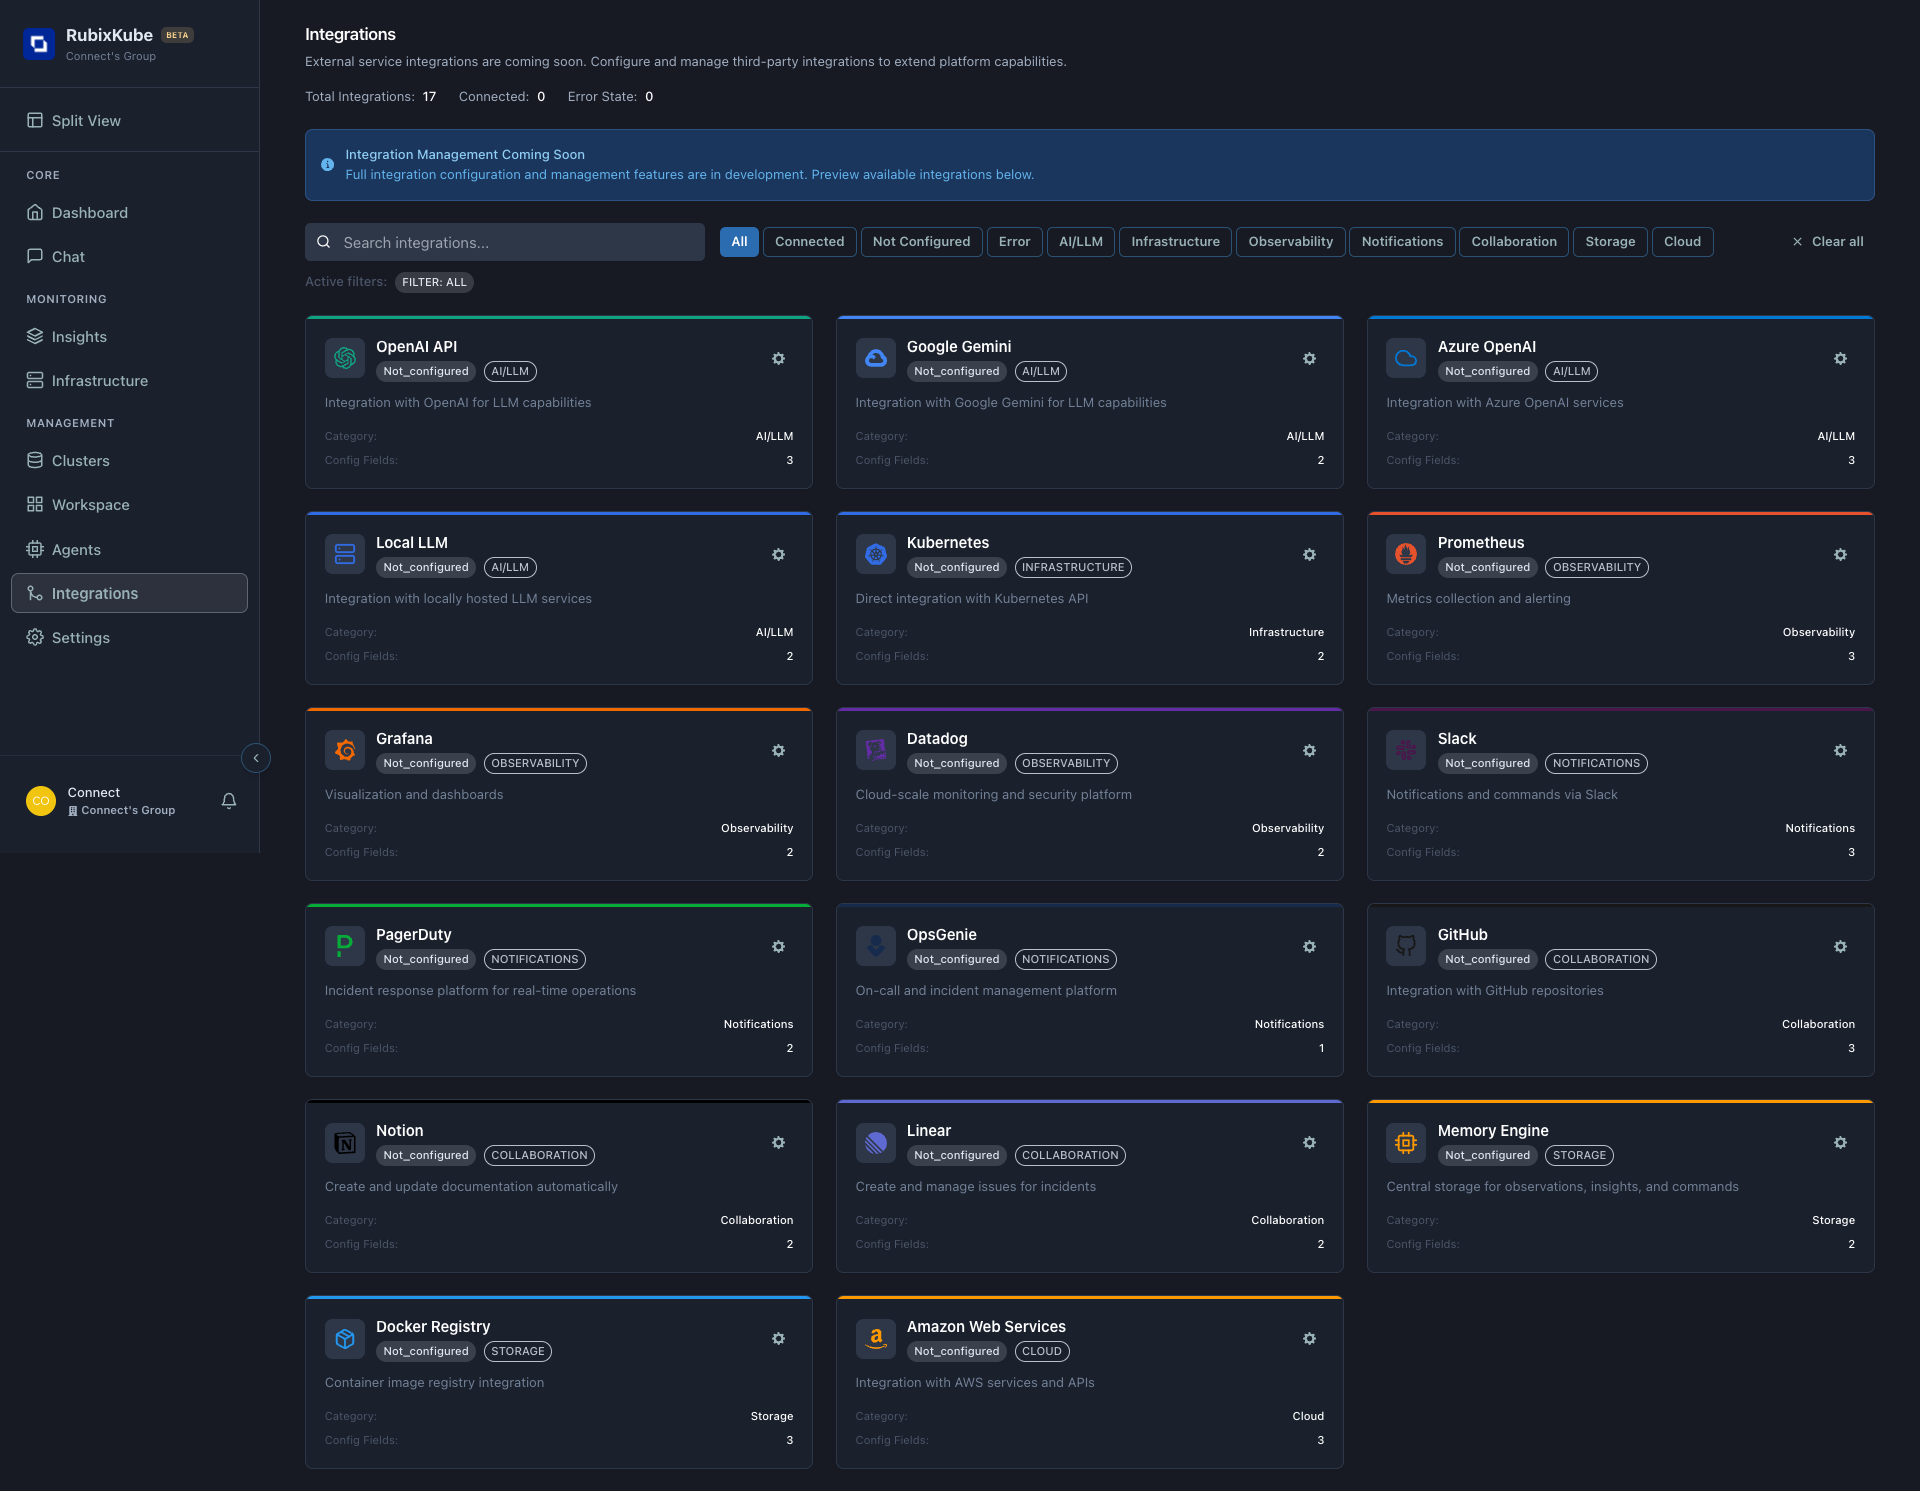The height and width of the screenshot is (1491, 1920).
Task: Click the Search integrations input field
Action: coord(505,243)
